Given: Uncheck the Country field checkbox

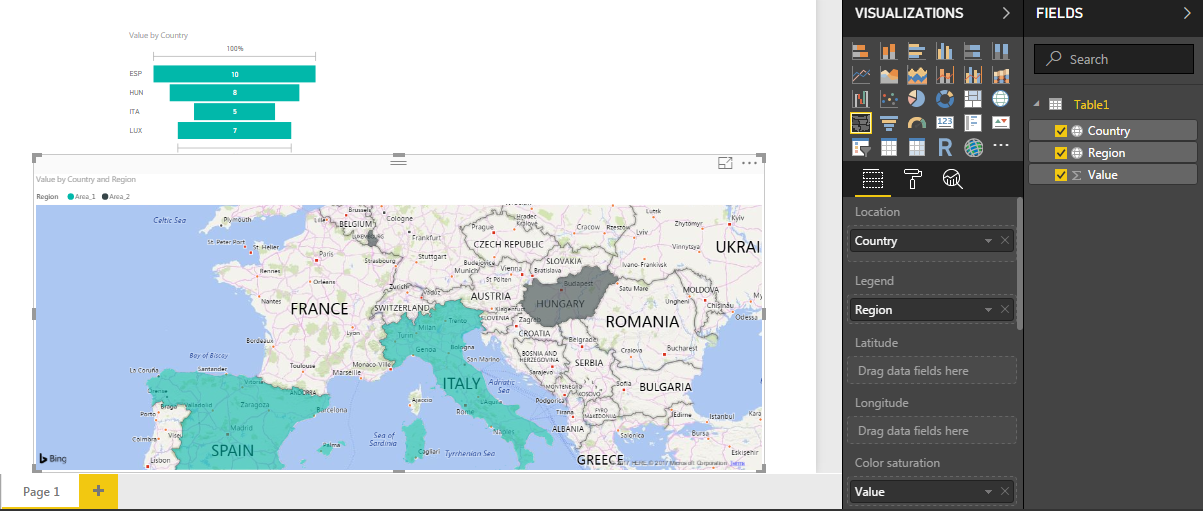Looking at the screenshot, I should tap(1062, 131).
